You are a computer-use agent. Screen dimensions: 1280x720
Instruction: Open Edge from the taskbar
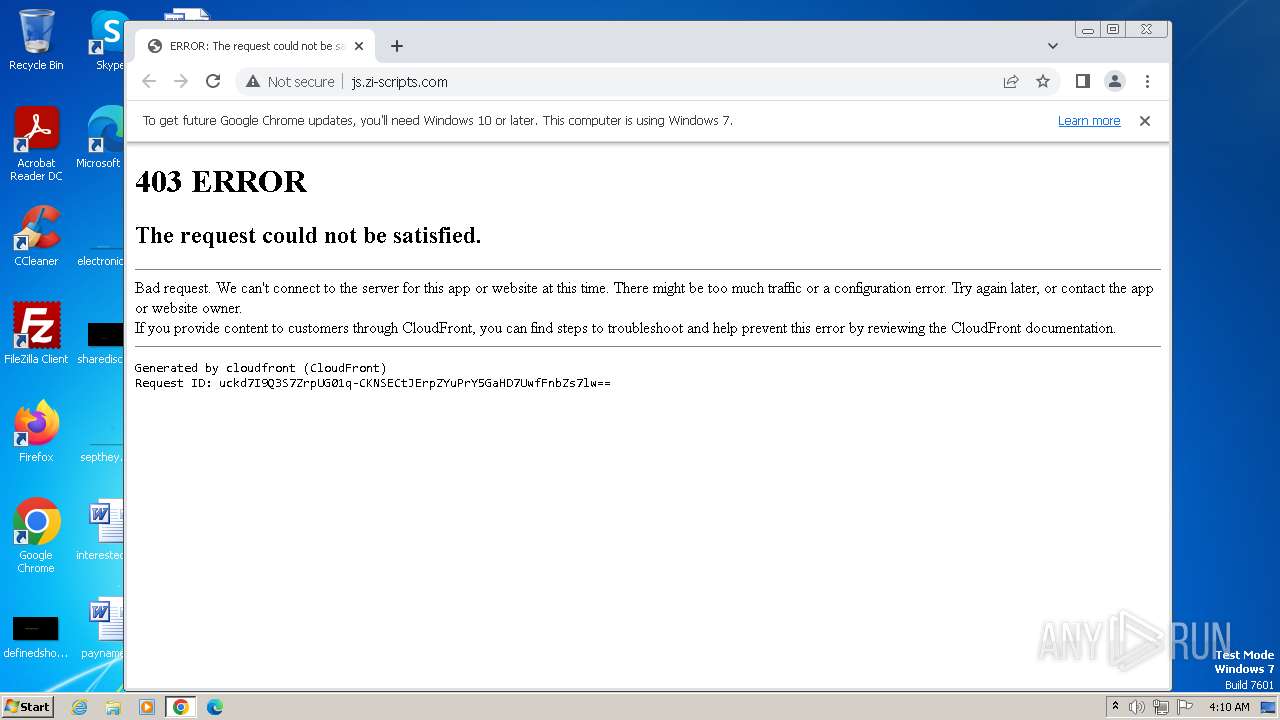click(214, 707)
